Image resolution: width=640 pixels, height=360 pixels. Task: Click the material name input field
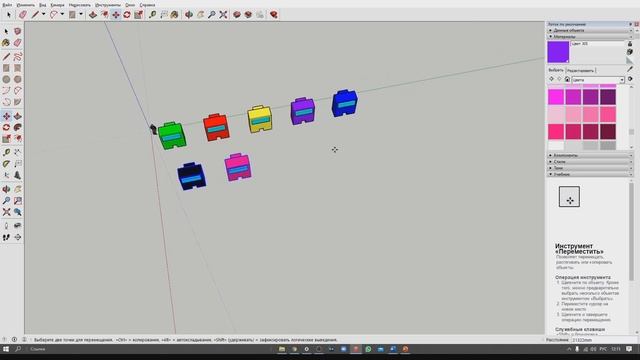pyautogui.click(x=598, y=44)
